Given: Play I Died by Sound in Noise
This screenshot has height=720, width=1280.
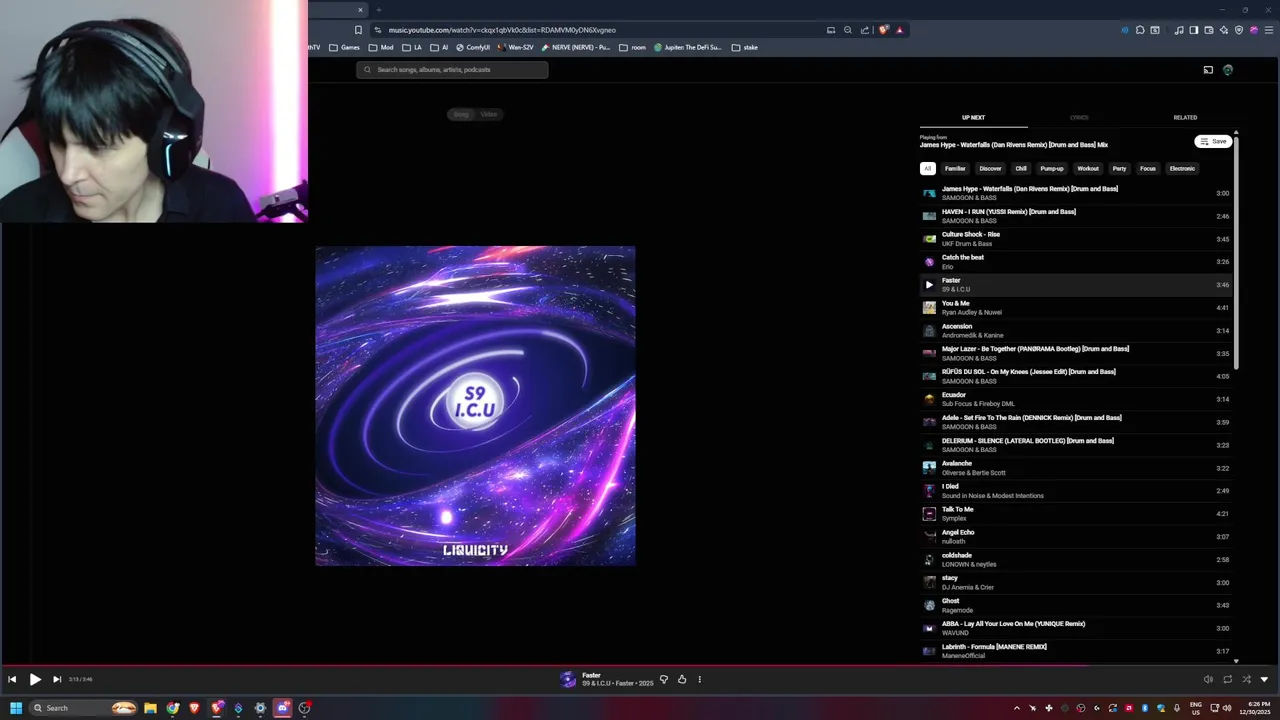Looking at the screenshot, I should 1076,491.
